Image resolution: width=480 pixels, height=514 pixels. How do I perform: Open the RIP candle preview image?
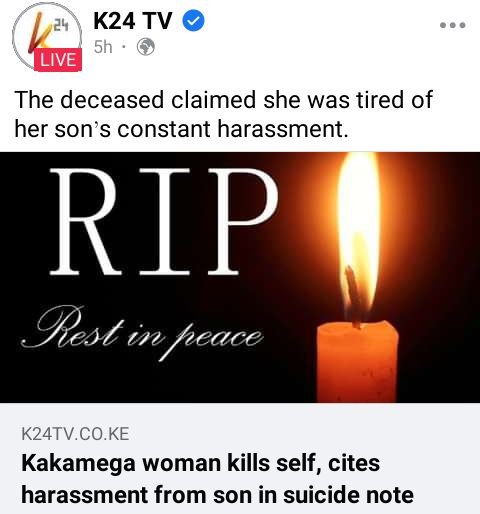(240, 277)
